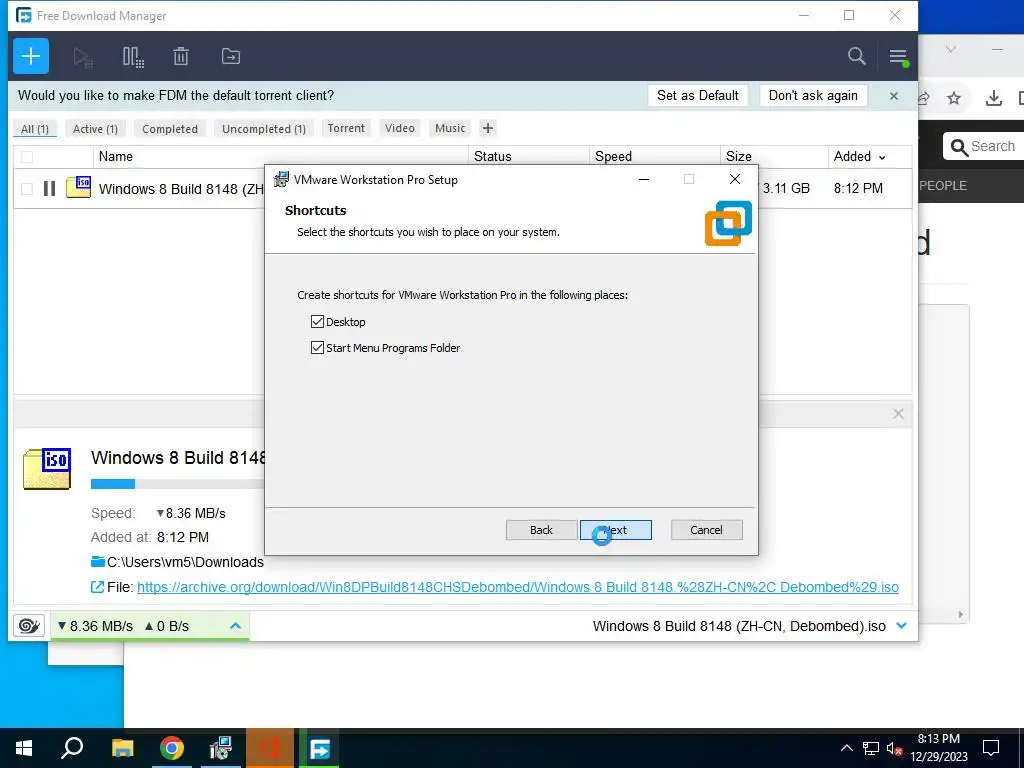This screenshot has height=768, width=1024.
Task: Open Google Chrome from taskbar
Action: [x=172, y=748]
